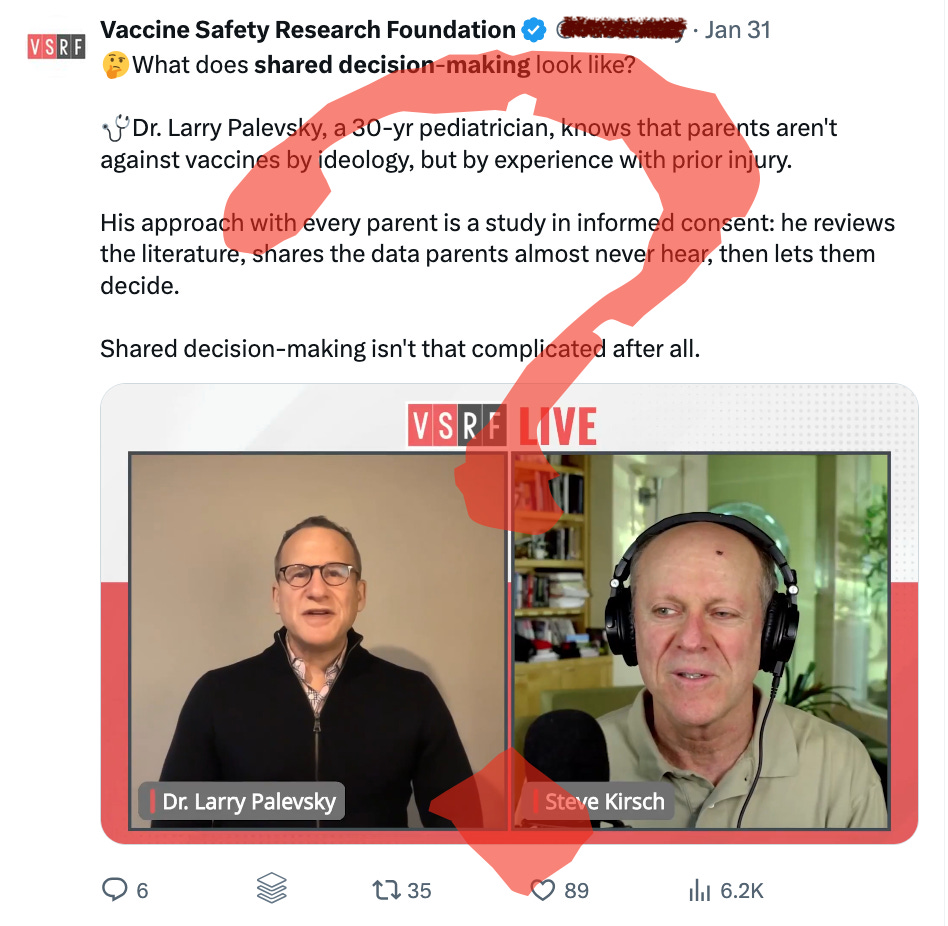Screen dimensions: 948x926
Task: Click the redacted account handle
Action: pos(621,29)
